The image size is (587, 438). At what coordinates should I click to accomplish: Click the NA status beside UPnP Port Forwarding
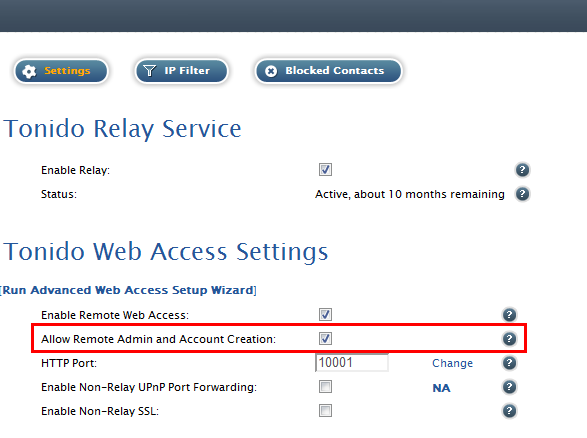(x=441, y=388)
